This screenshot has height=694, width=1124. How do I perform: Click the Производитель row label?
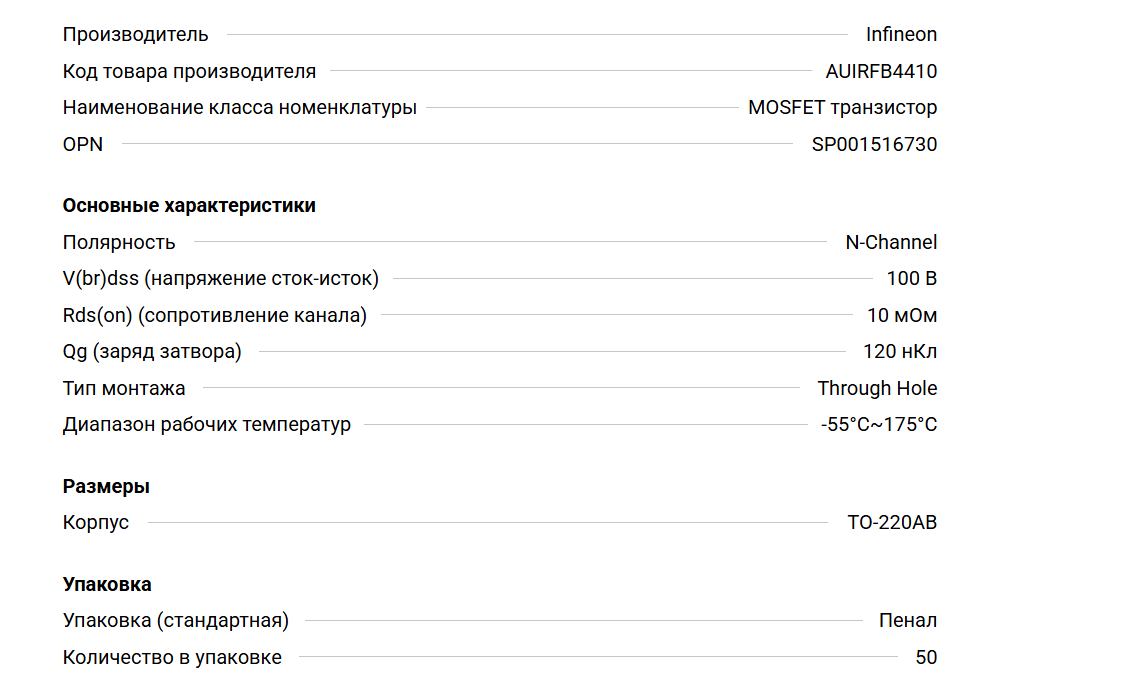pyautogui.click(x=135, y=35)
